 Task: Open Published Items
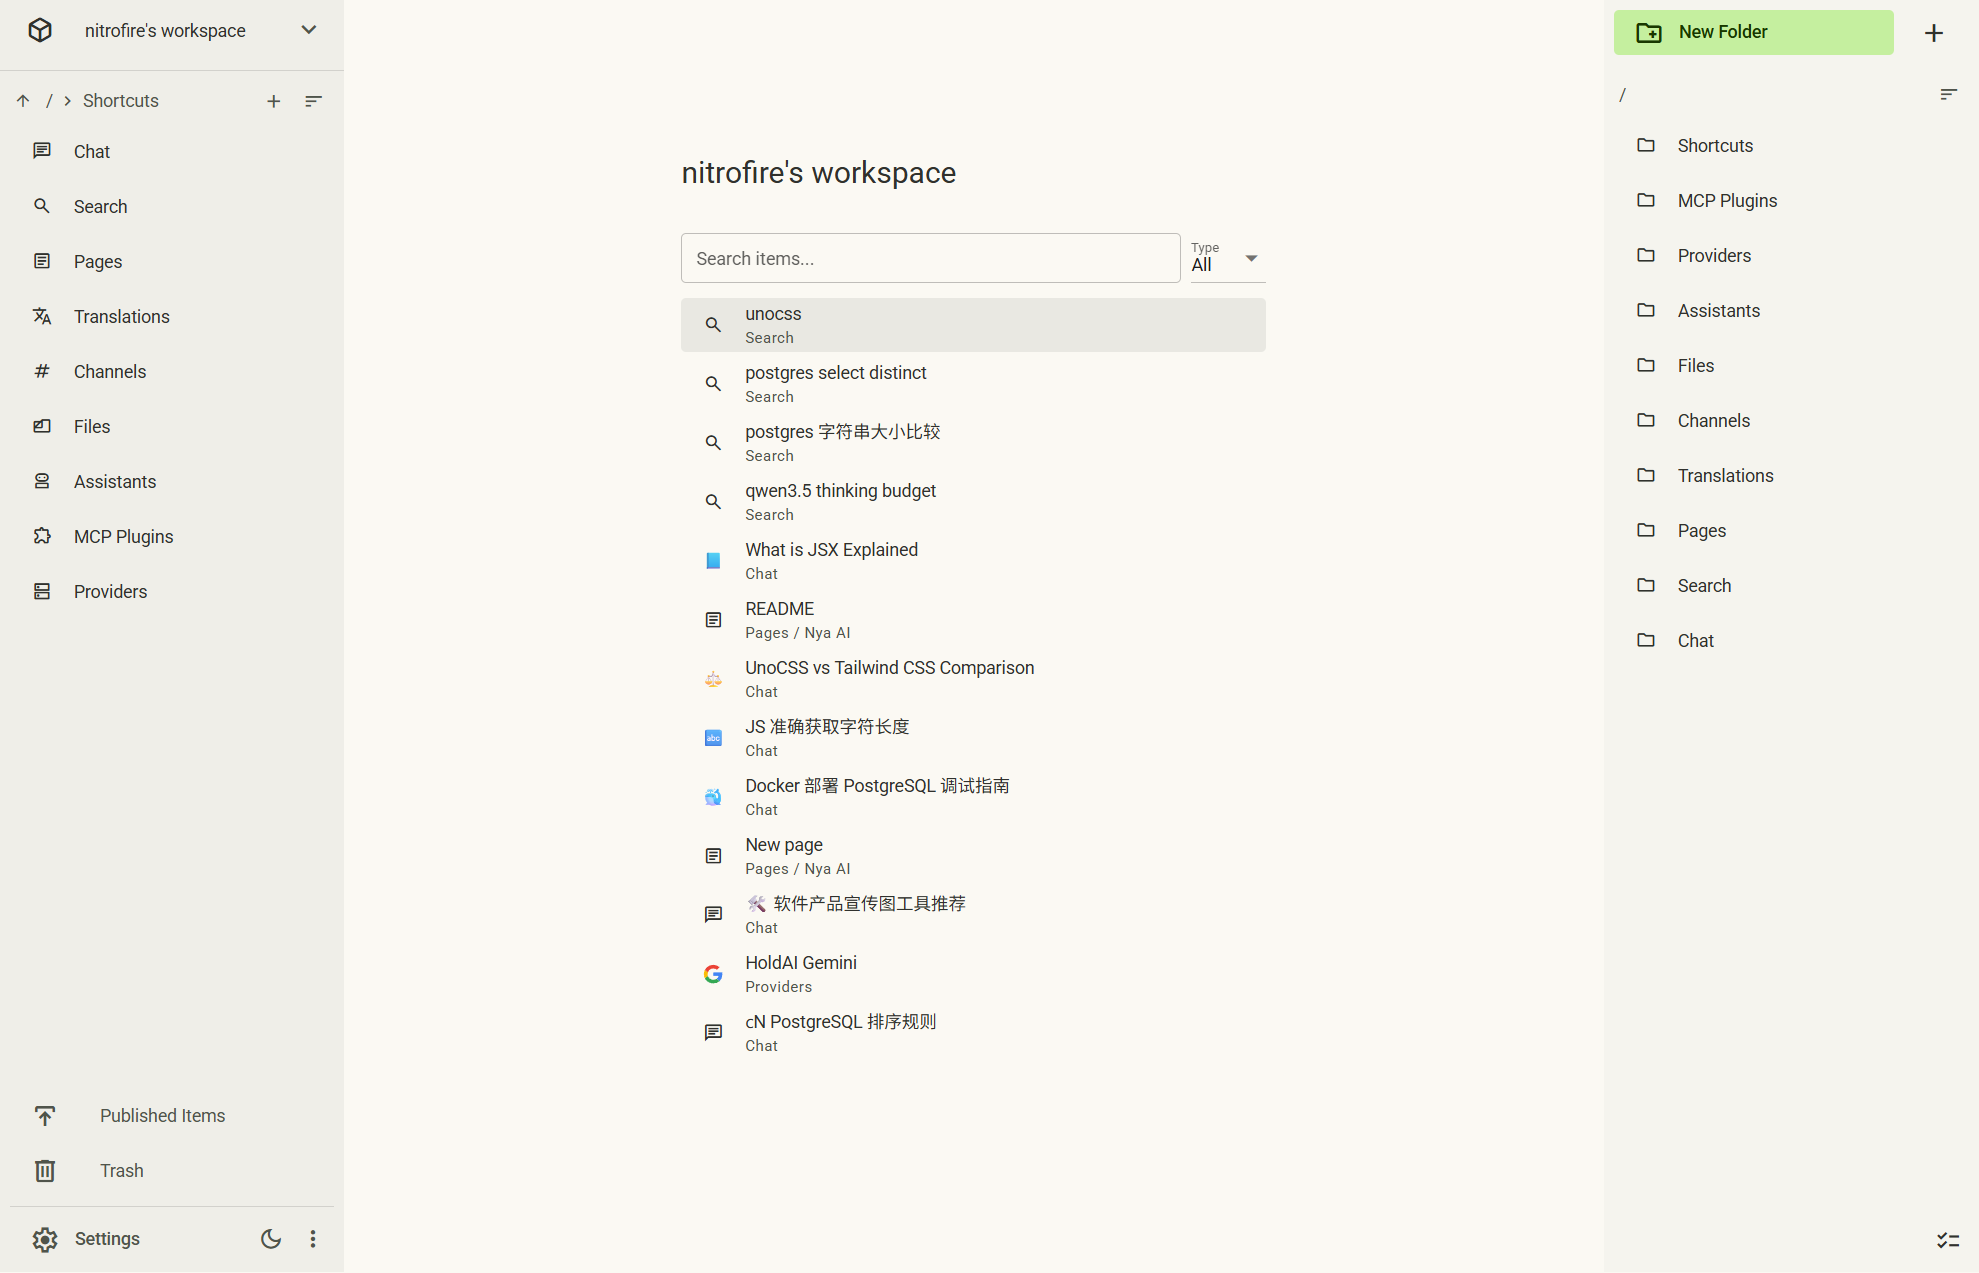[162, 1116]
